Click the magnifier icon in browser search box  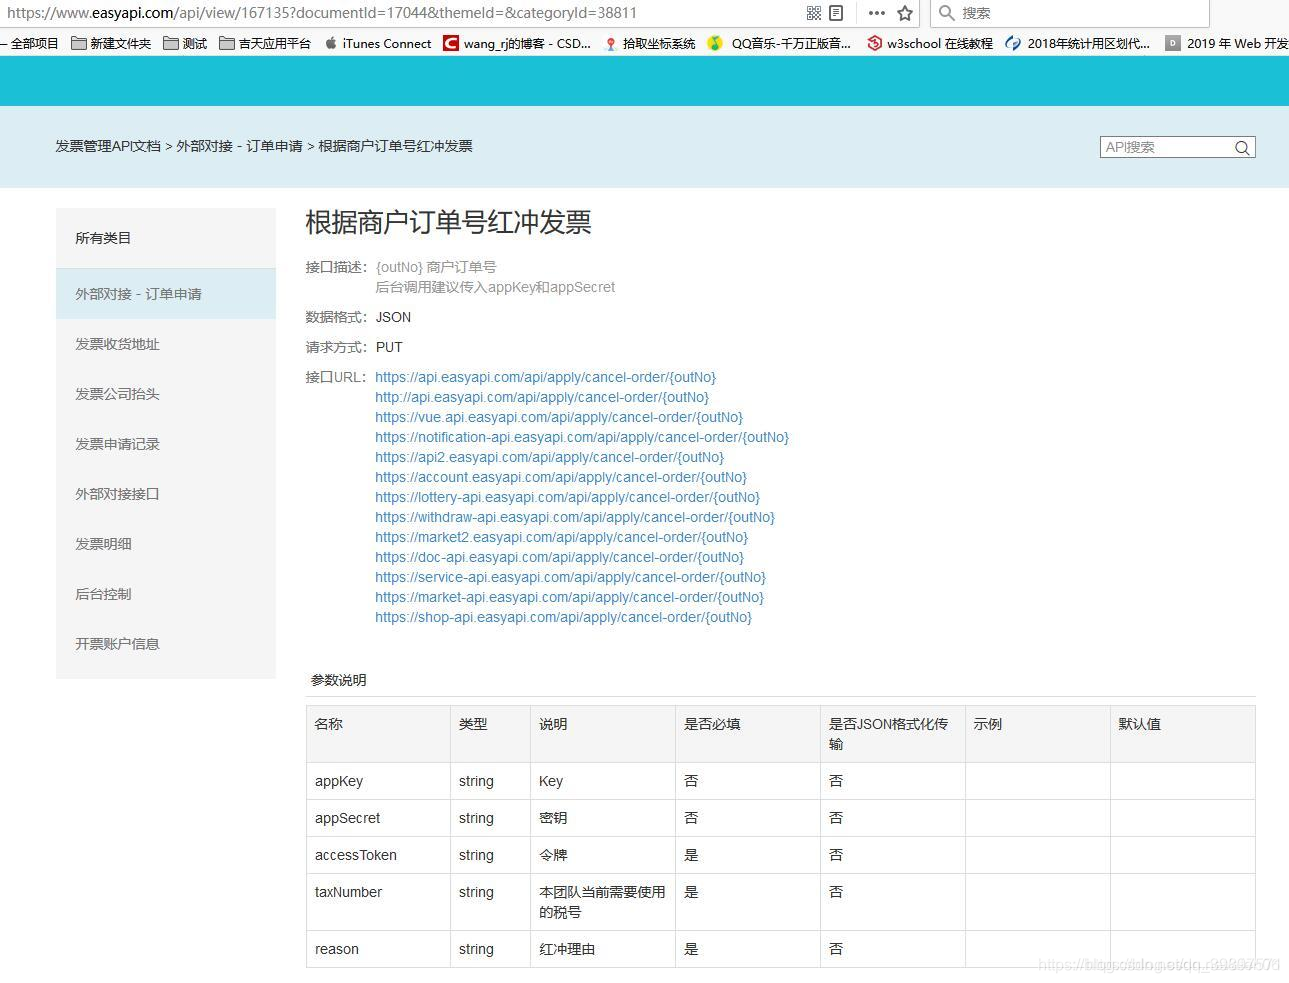[946, 13]
